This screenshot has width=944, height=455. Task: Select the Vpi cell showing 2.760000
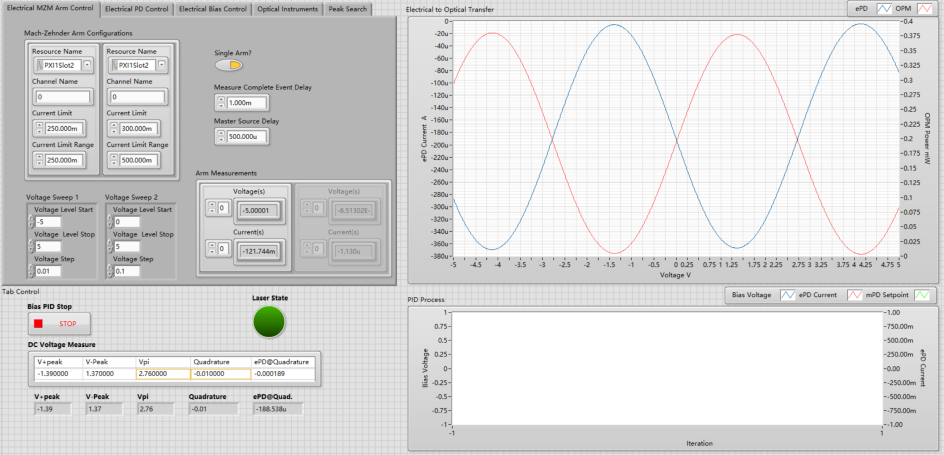(x=163, y=374)
